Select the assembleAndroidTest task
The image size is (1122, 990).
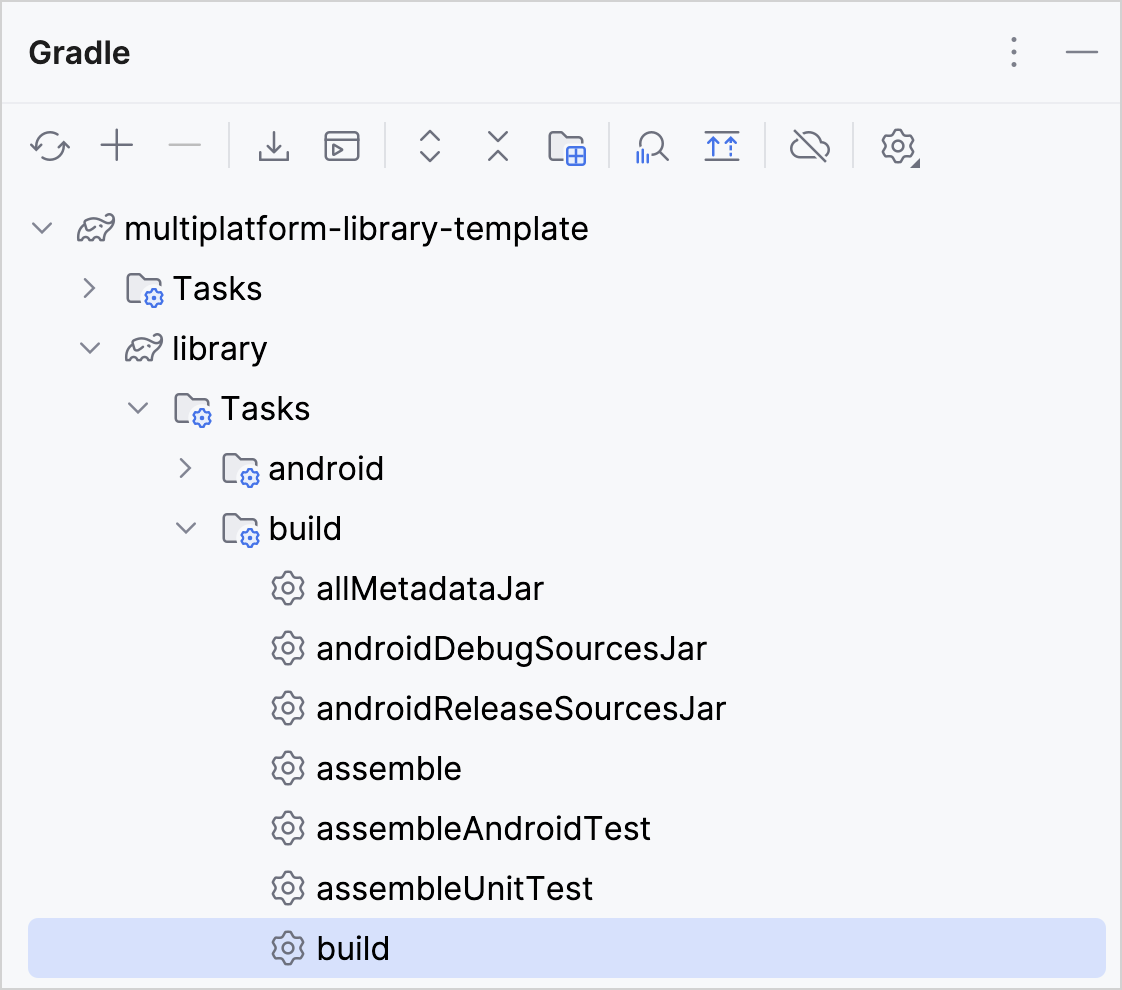(483, 828)
